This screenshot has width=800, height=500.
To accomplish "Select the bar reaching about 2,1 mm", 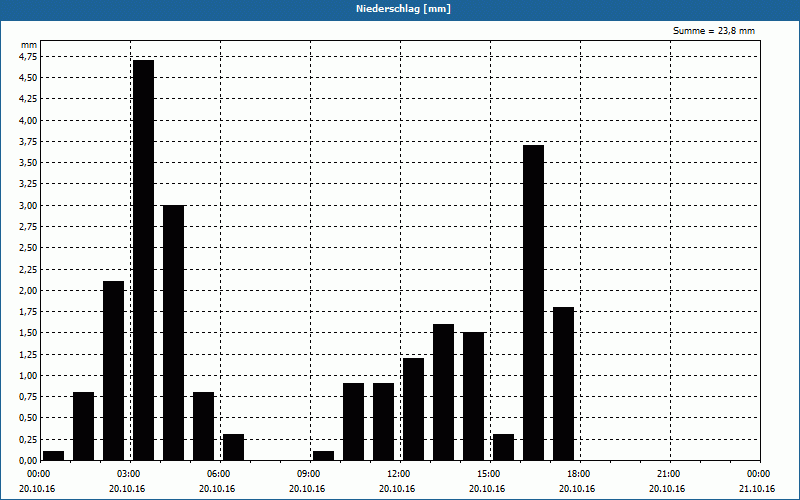I will tap(113, 371).
